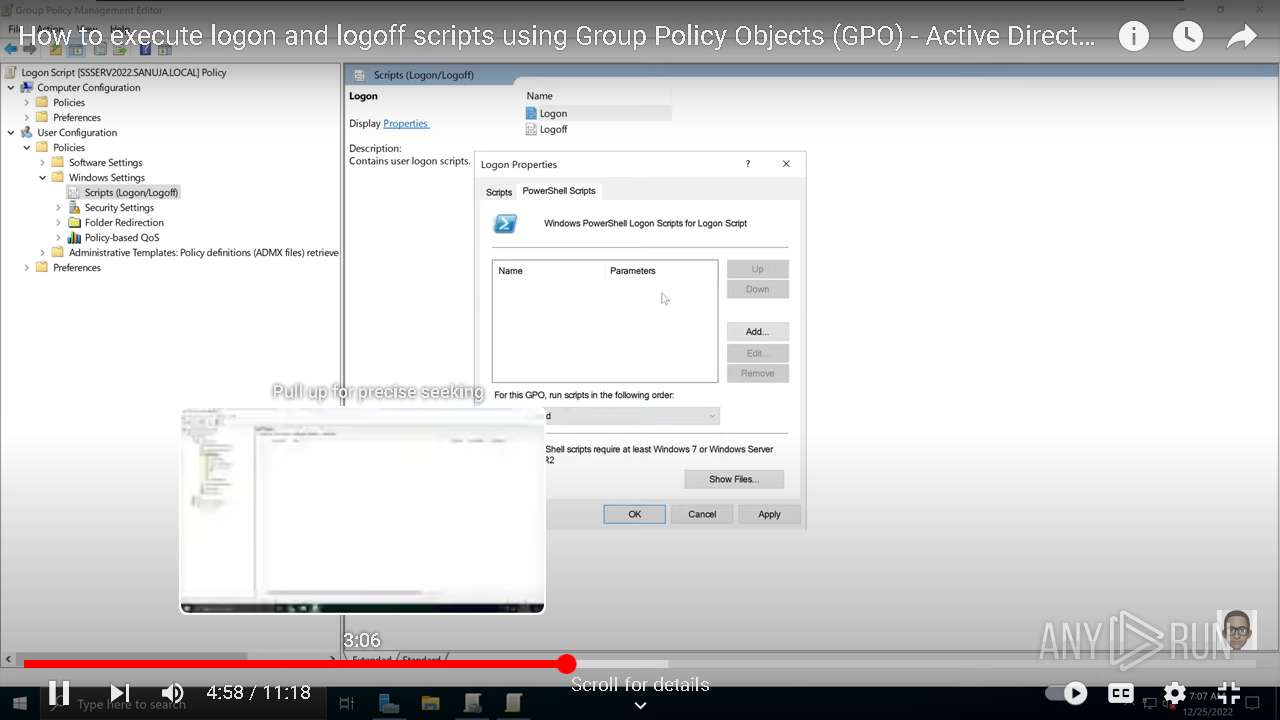Click the User Configuration user icon
Screen dimensions: 1280x720
(27, 133)
